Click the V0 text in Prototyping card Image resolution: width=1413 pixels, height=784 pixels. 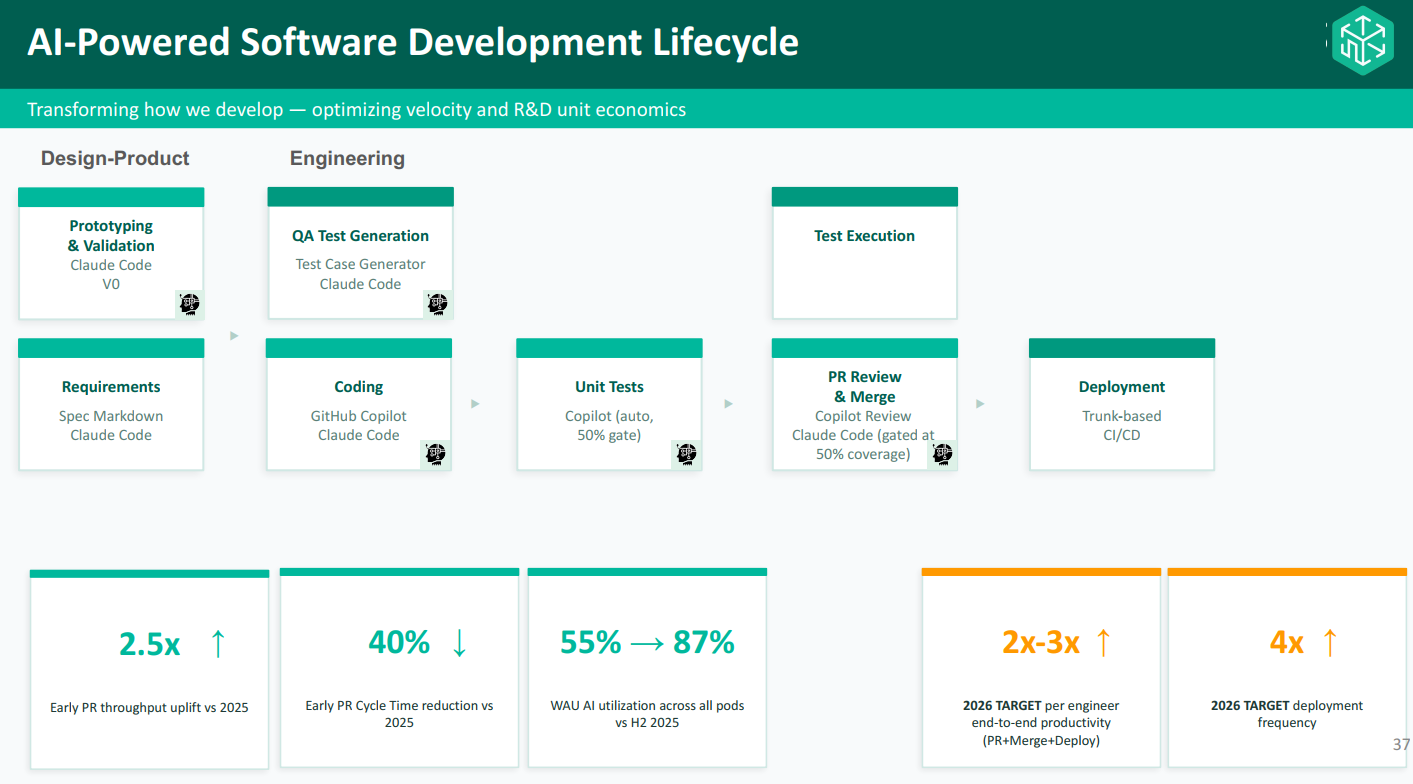point(111,284)
